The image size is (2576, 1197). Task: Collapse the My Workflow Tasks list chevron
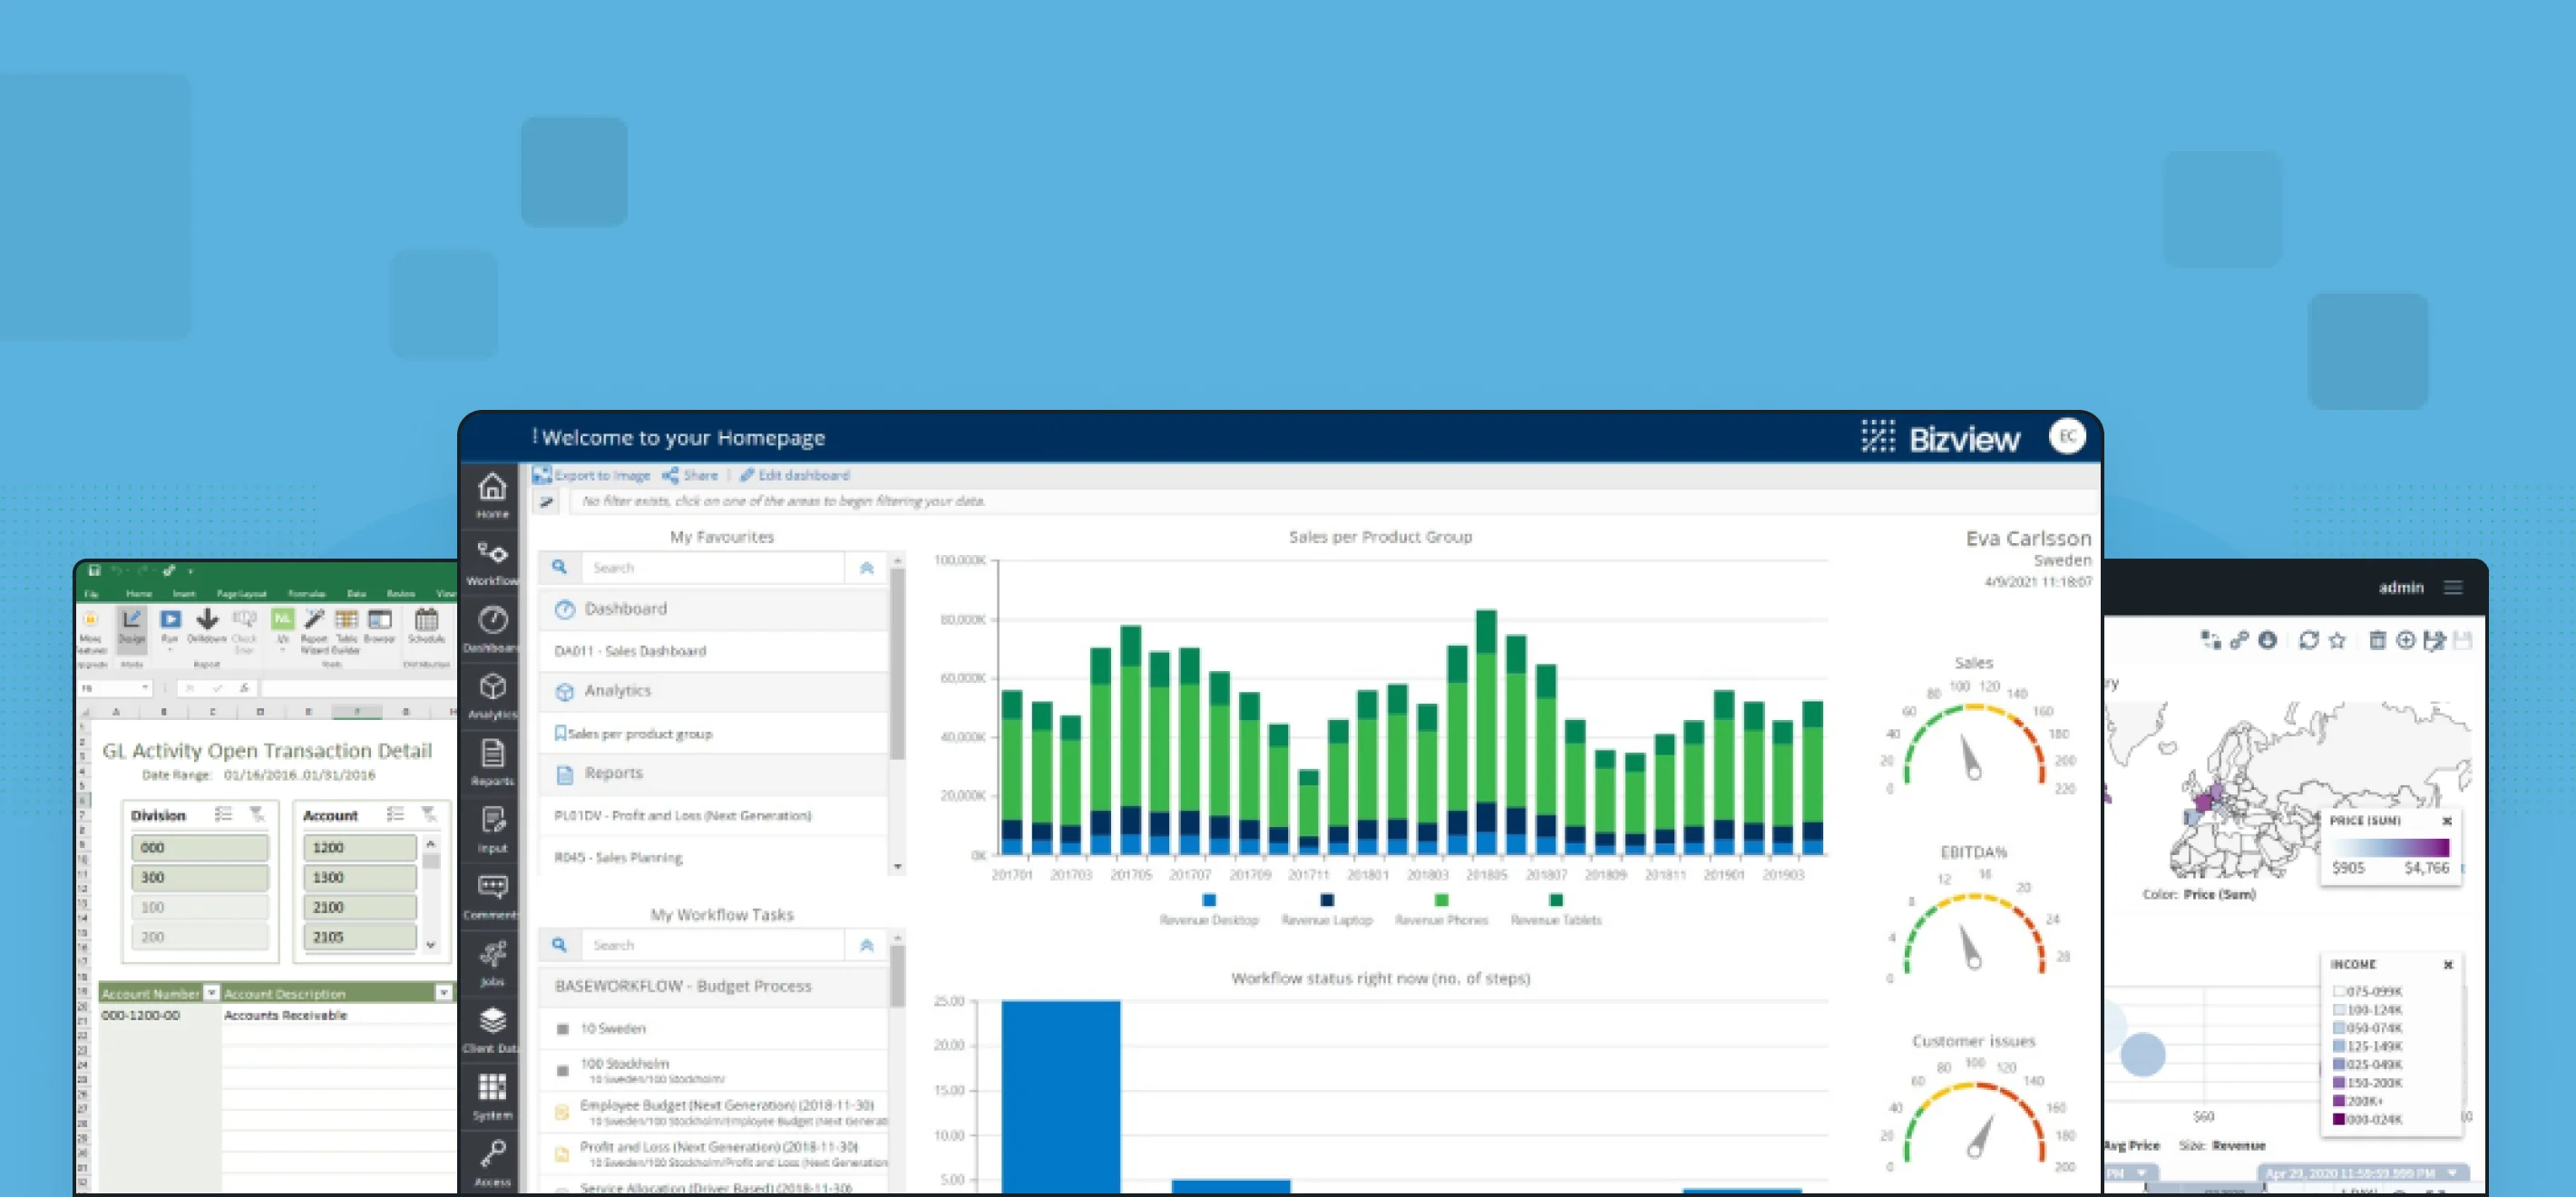click(866, 945)
